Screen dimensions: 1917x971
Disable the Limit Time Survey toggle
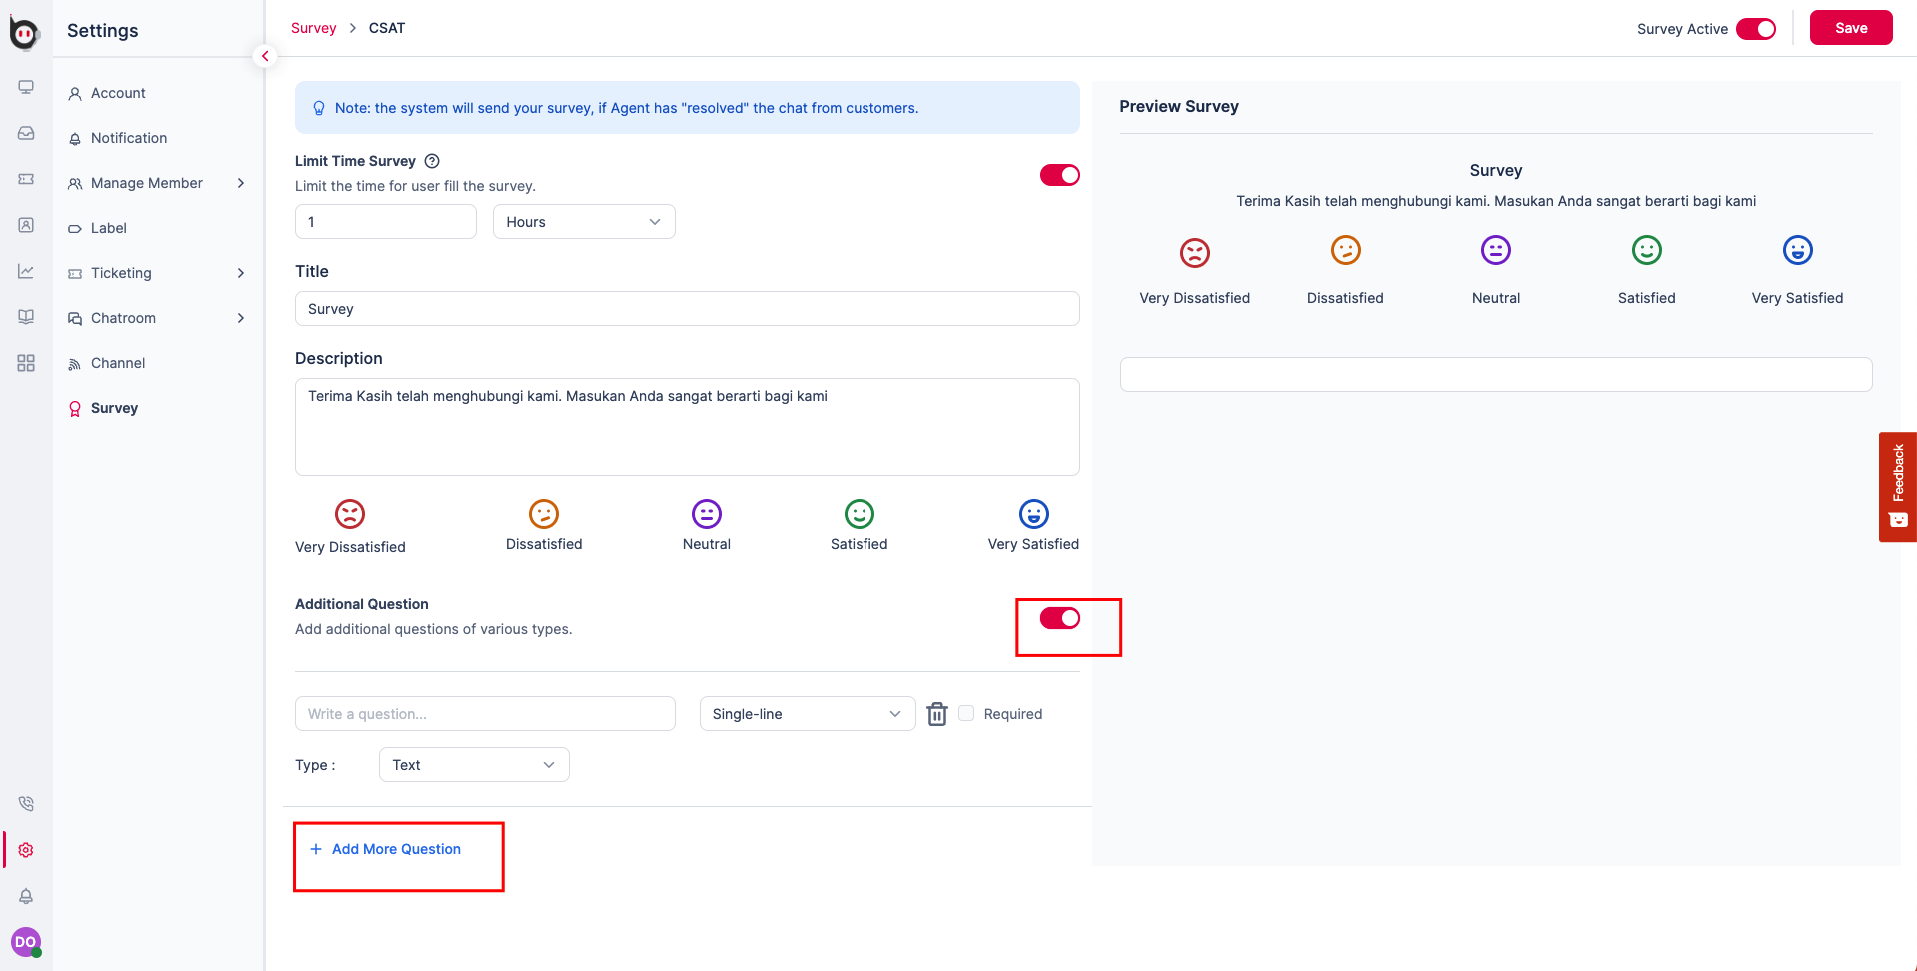click(1059, 175)
